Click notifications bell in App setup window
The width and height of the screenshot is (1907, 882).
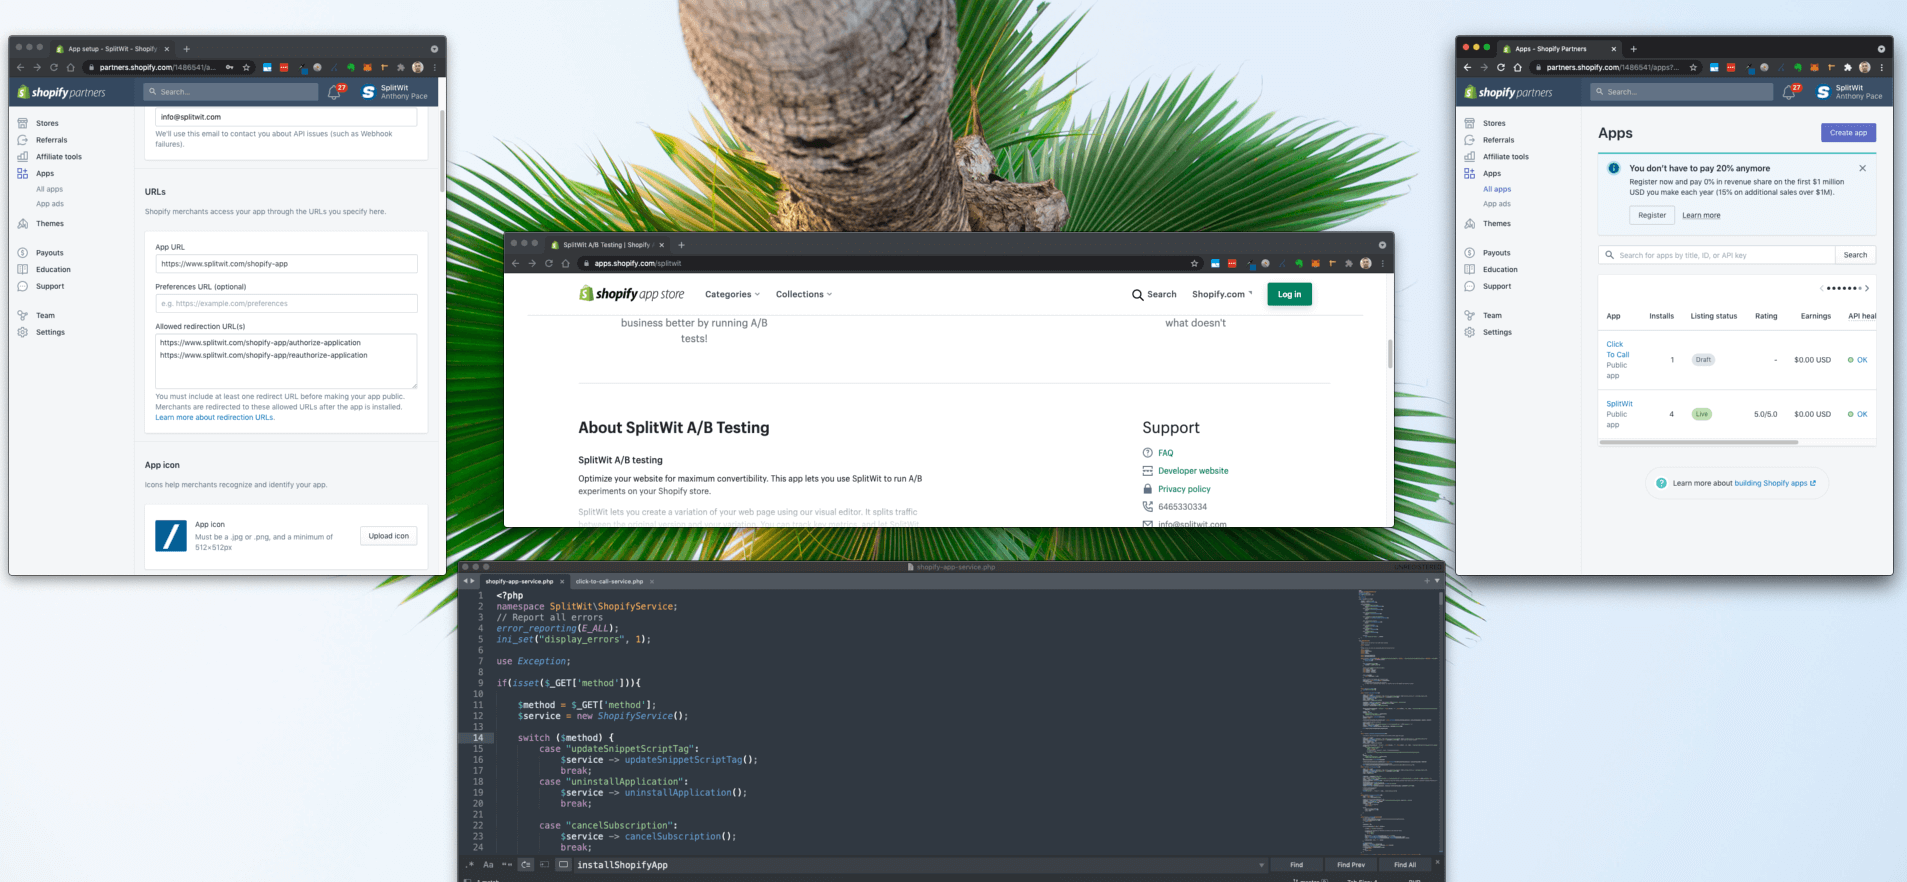click(334, 92)
